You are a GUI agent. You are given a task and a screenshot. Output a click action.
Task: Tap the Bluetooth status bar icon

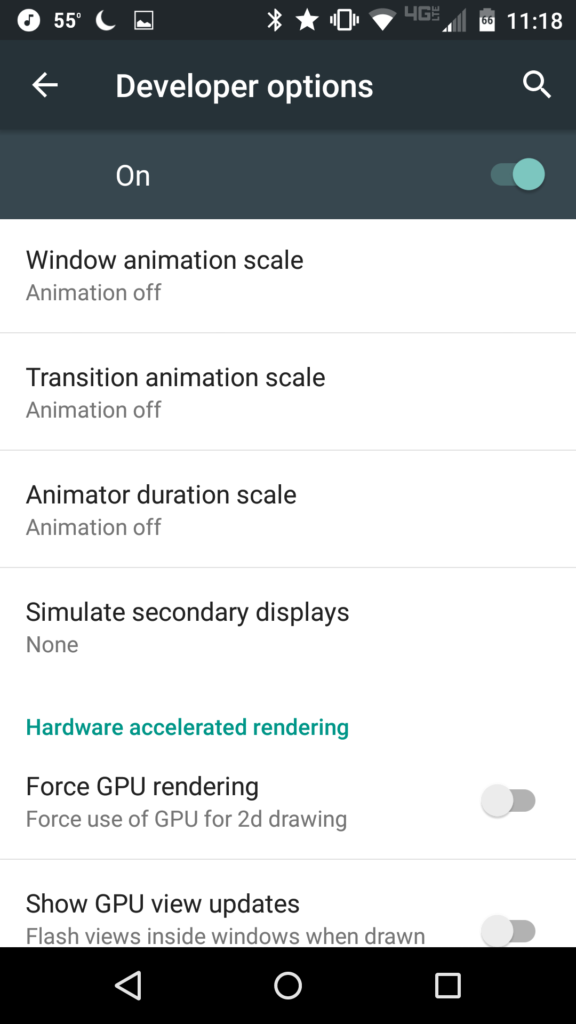click(274, 20)
